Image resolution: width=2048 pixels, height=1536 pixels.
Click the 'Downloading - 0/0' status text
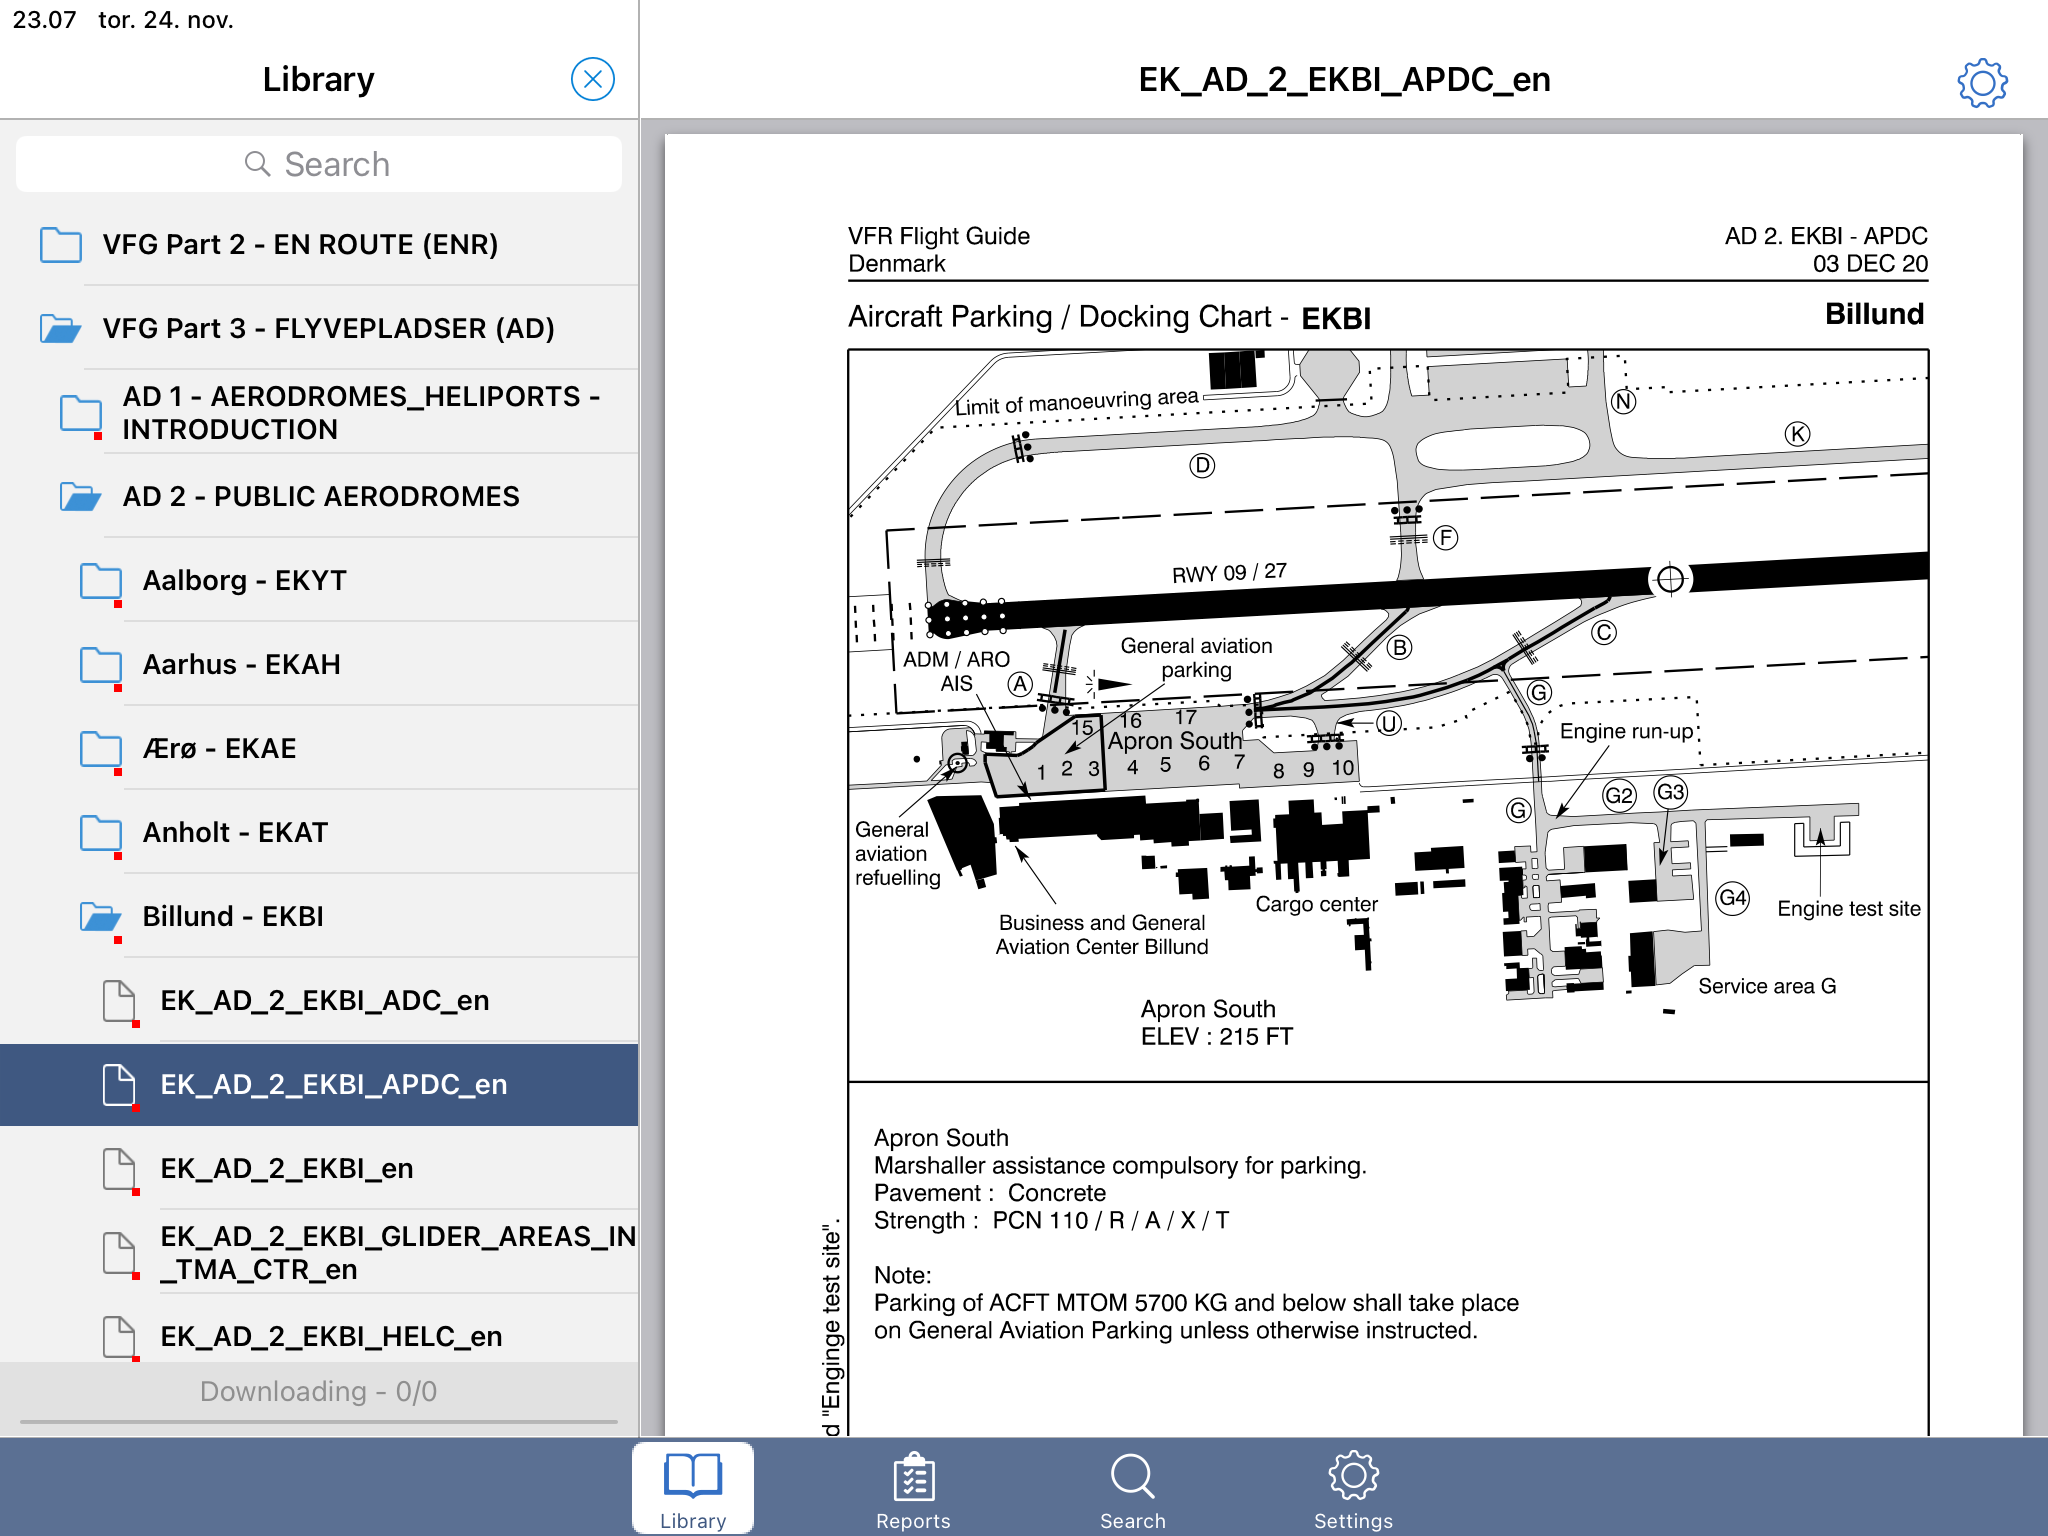click(319, 1391)
